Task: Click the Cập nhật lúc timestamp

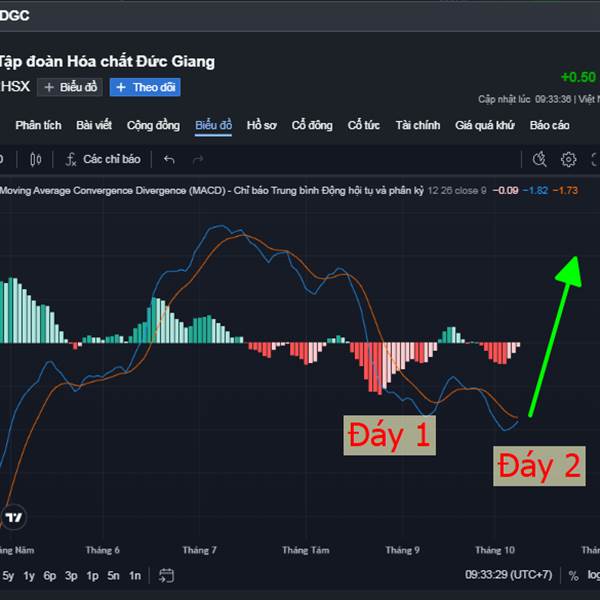Action: pyautogui.click(x=539, y=99)
